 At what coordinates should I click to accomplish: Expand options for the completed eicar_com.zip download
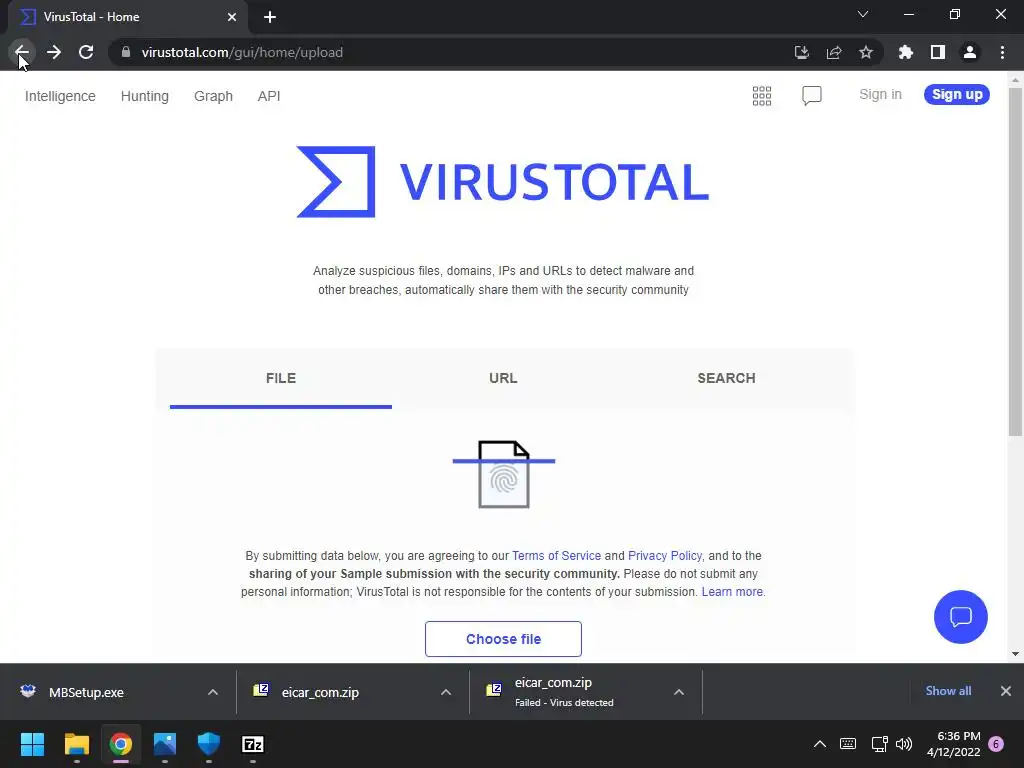446,692
